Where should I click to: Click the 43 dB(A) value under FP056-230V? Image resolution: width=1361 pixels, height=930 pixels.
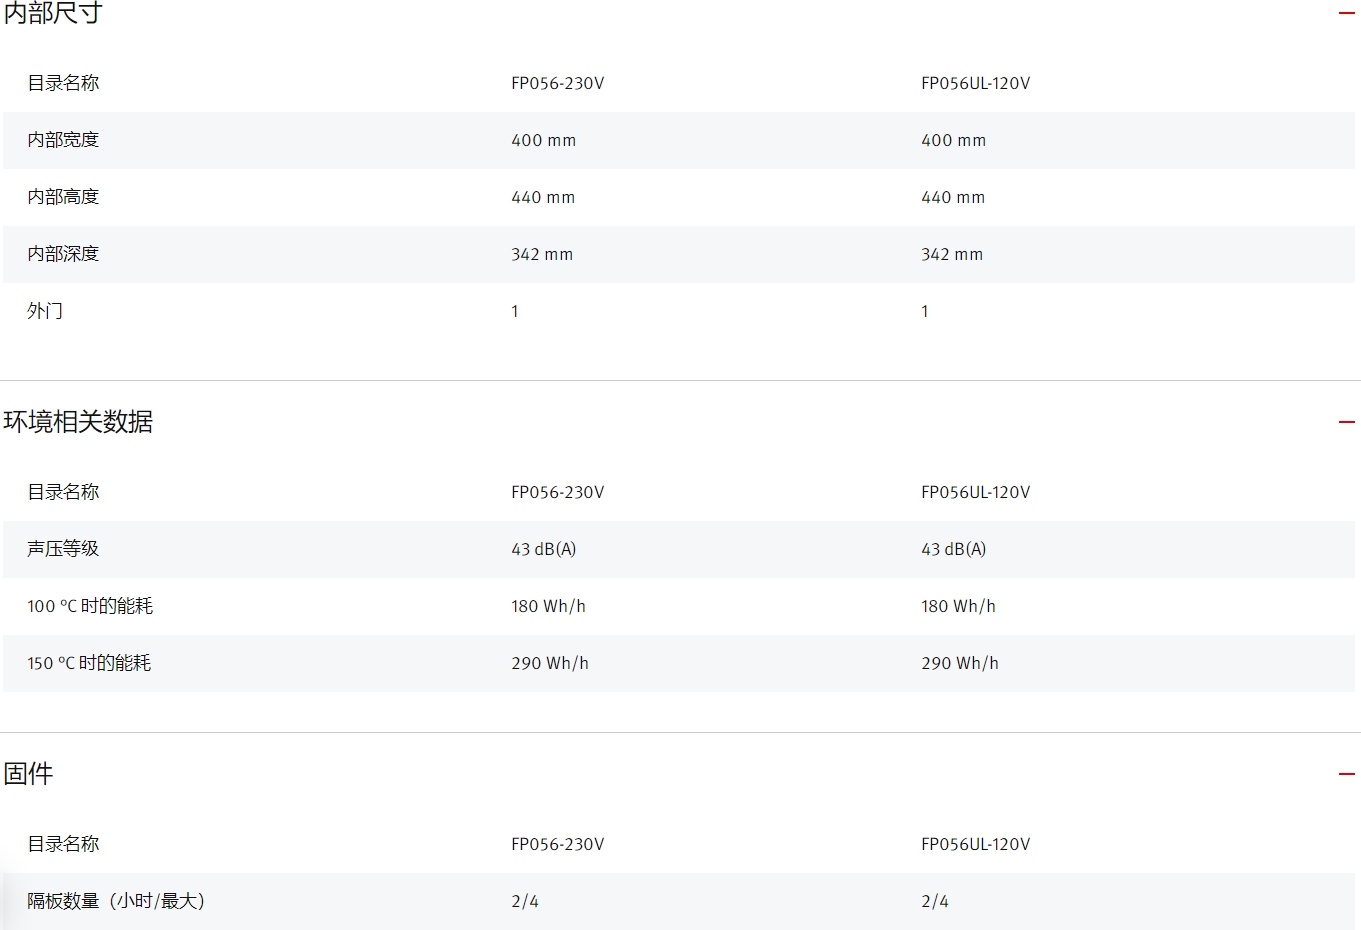click(543, 549)
